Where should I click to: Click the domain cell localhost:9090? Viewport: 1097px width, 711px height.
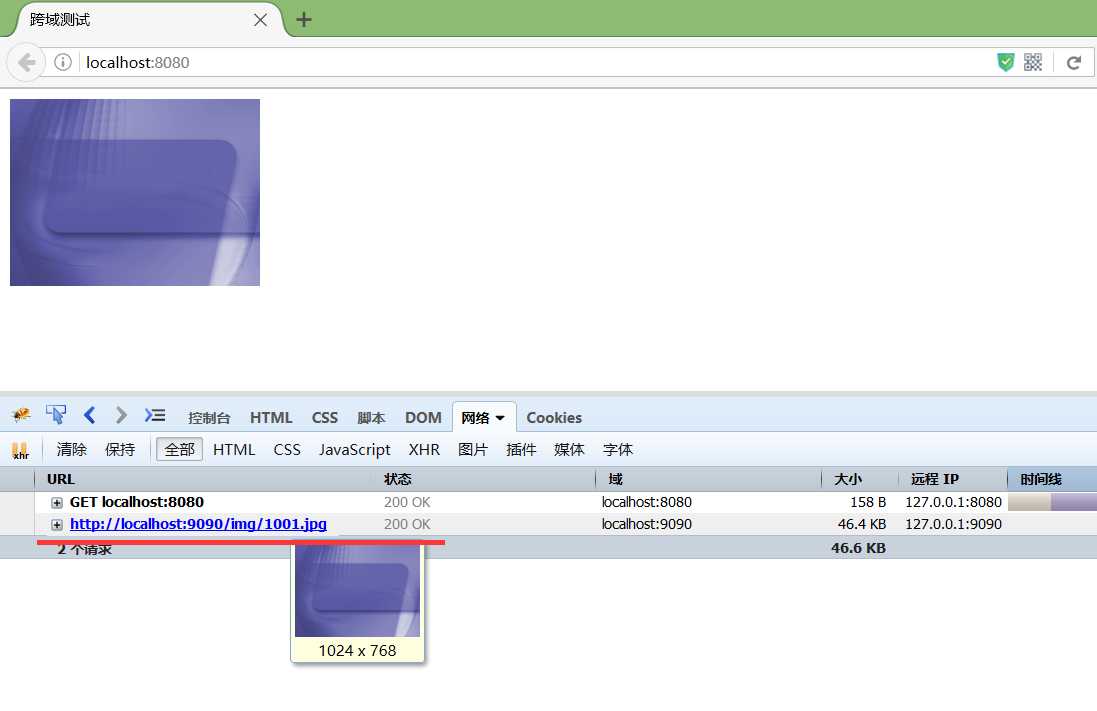point(646,524)
